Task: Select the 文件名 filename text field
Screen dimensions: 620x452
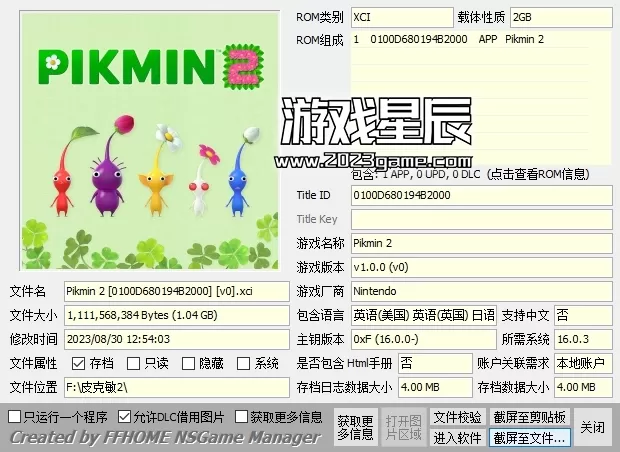Action: [x=175, y=291]
